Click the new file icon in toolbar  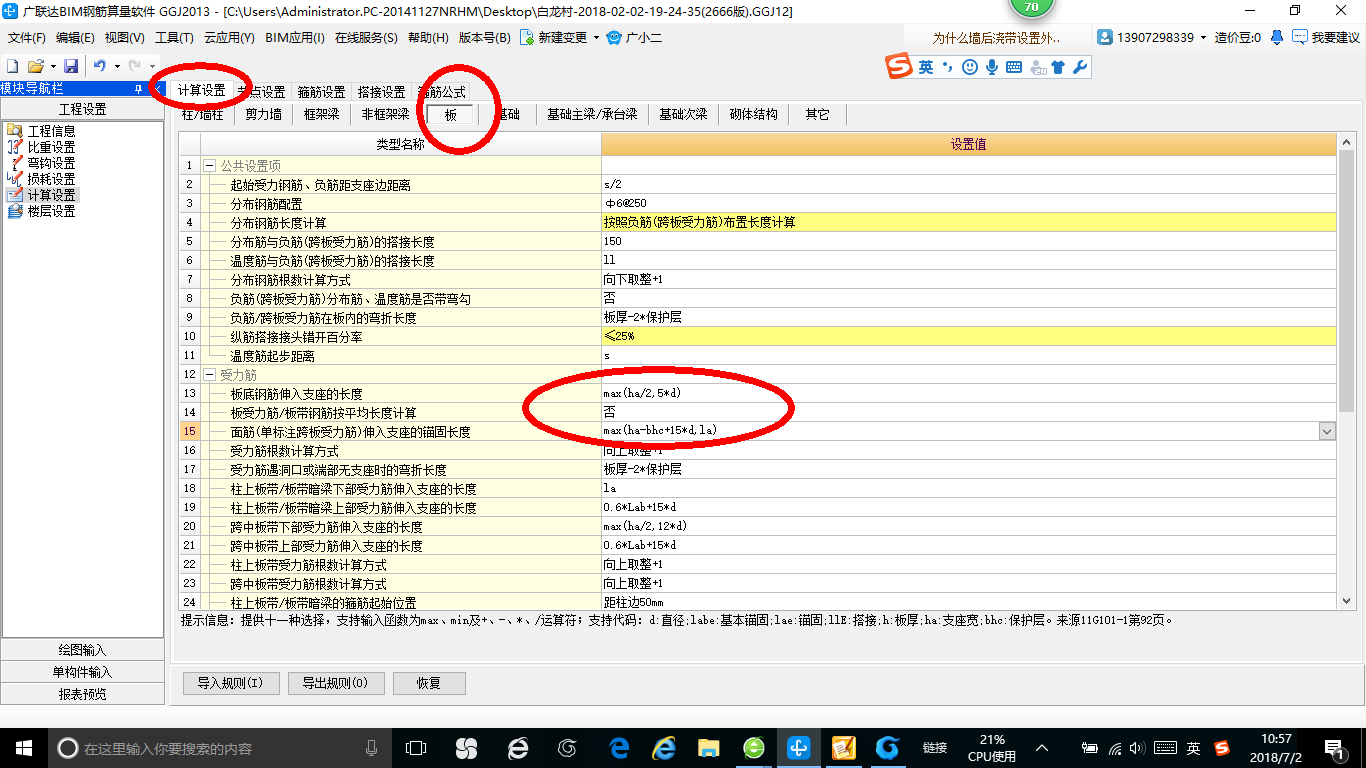pyautogui.click(x=13, y=66)
